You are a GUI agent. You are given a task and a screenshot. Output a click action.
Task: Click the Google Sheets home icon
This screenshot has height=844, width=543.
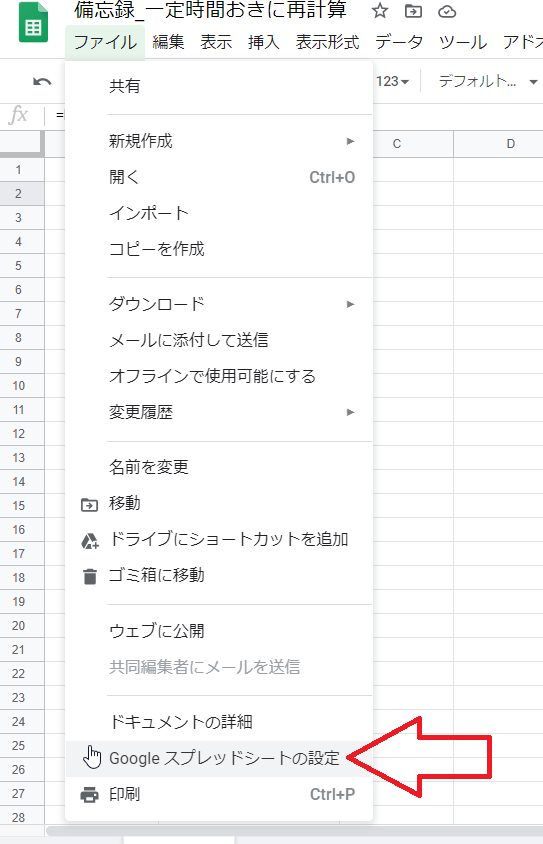(33, 23)
